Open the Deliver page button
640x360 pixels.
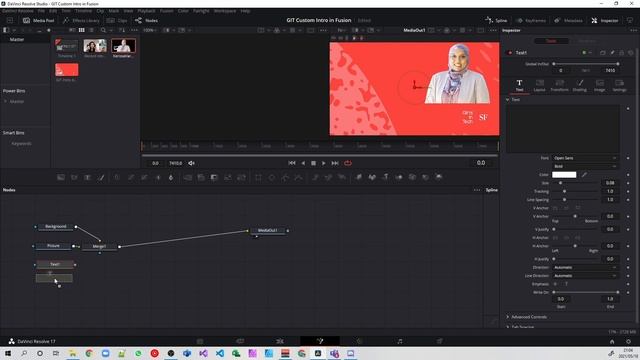440,341
